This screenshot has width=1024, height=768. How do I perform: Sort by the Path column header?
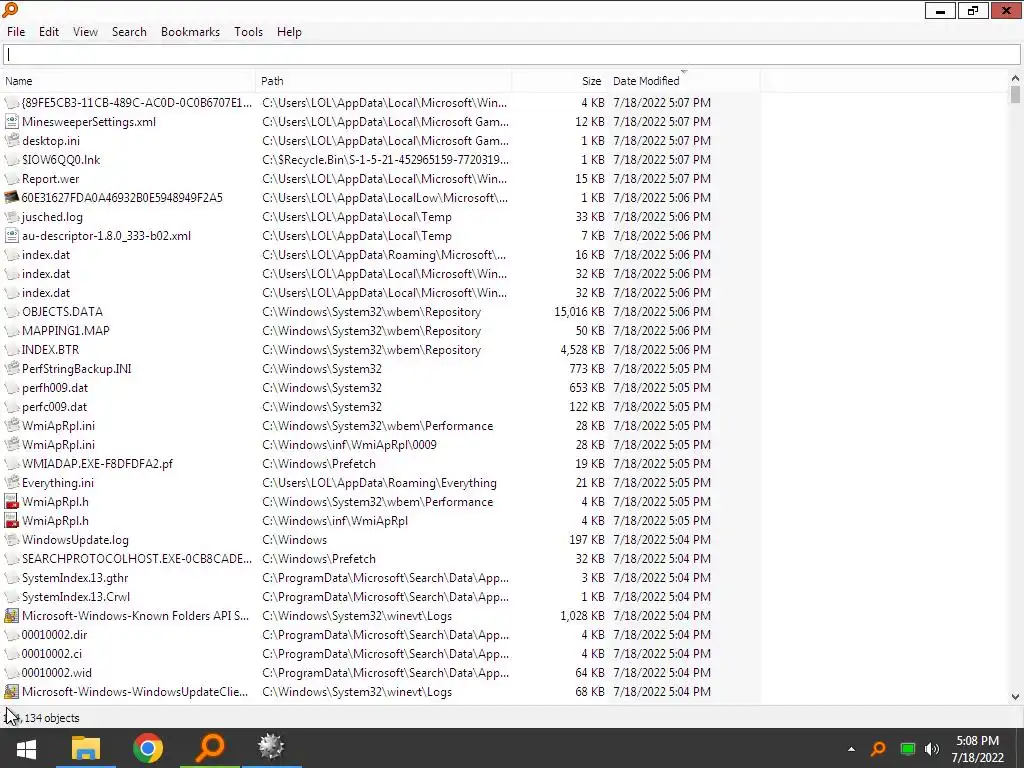coord(383,81)
